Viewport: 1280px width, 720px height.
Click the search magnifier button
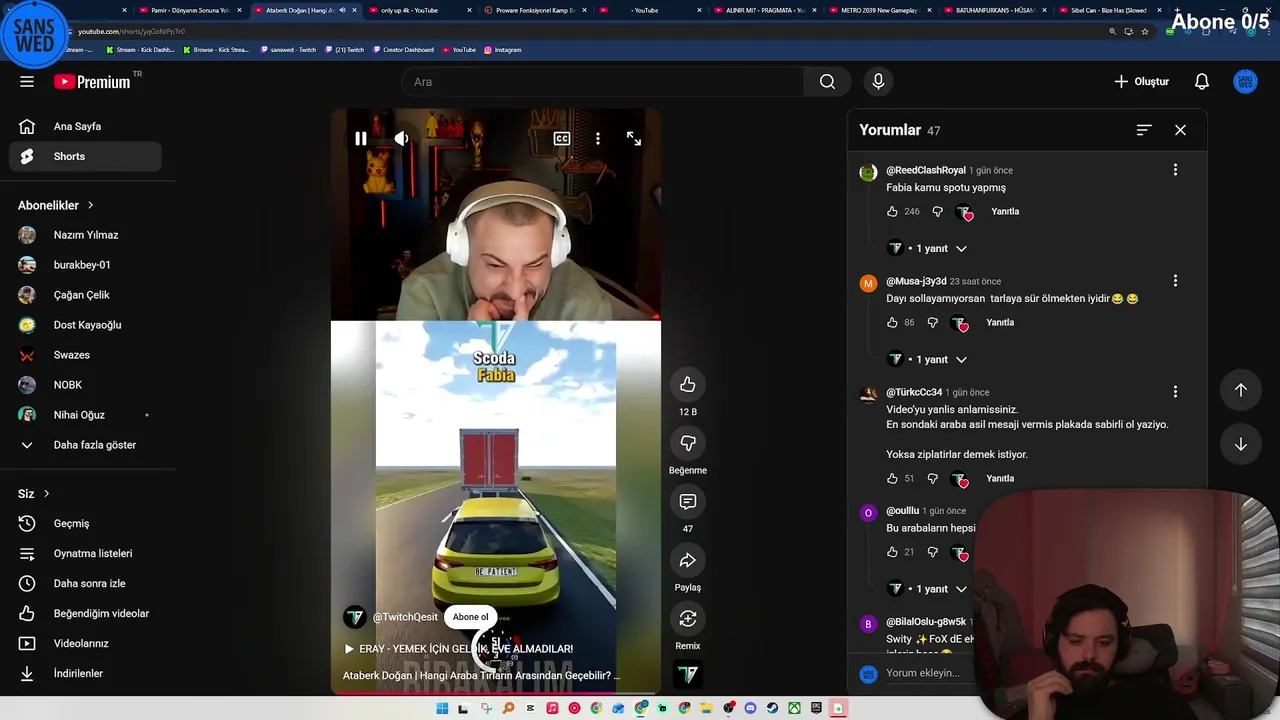point(827,82)
